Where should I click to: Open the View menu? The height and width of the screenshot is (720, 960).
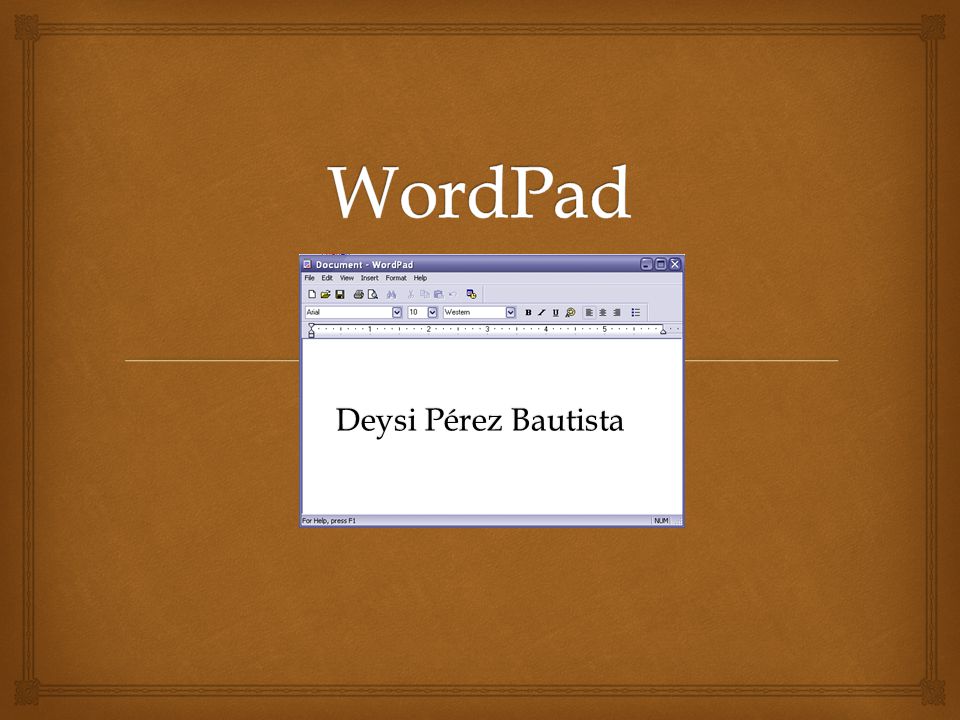coord(347,278)
